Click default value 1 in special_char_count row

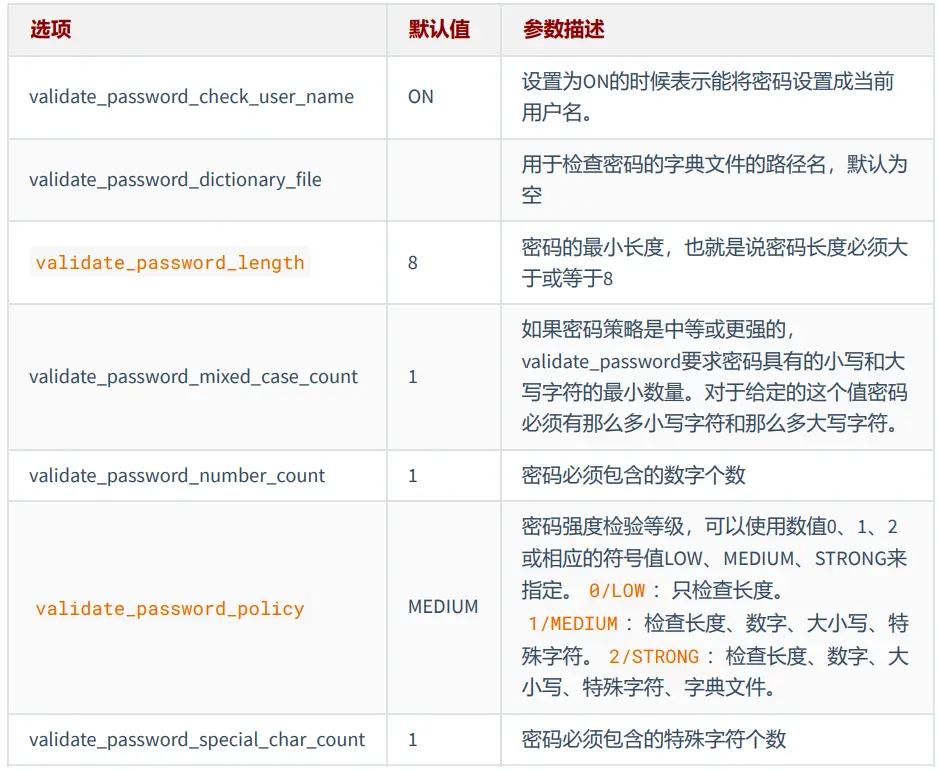(x=412, y=740)
